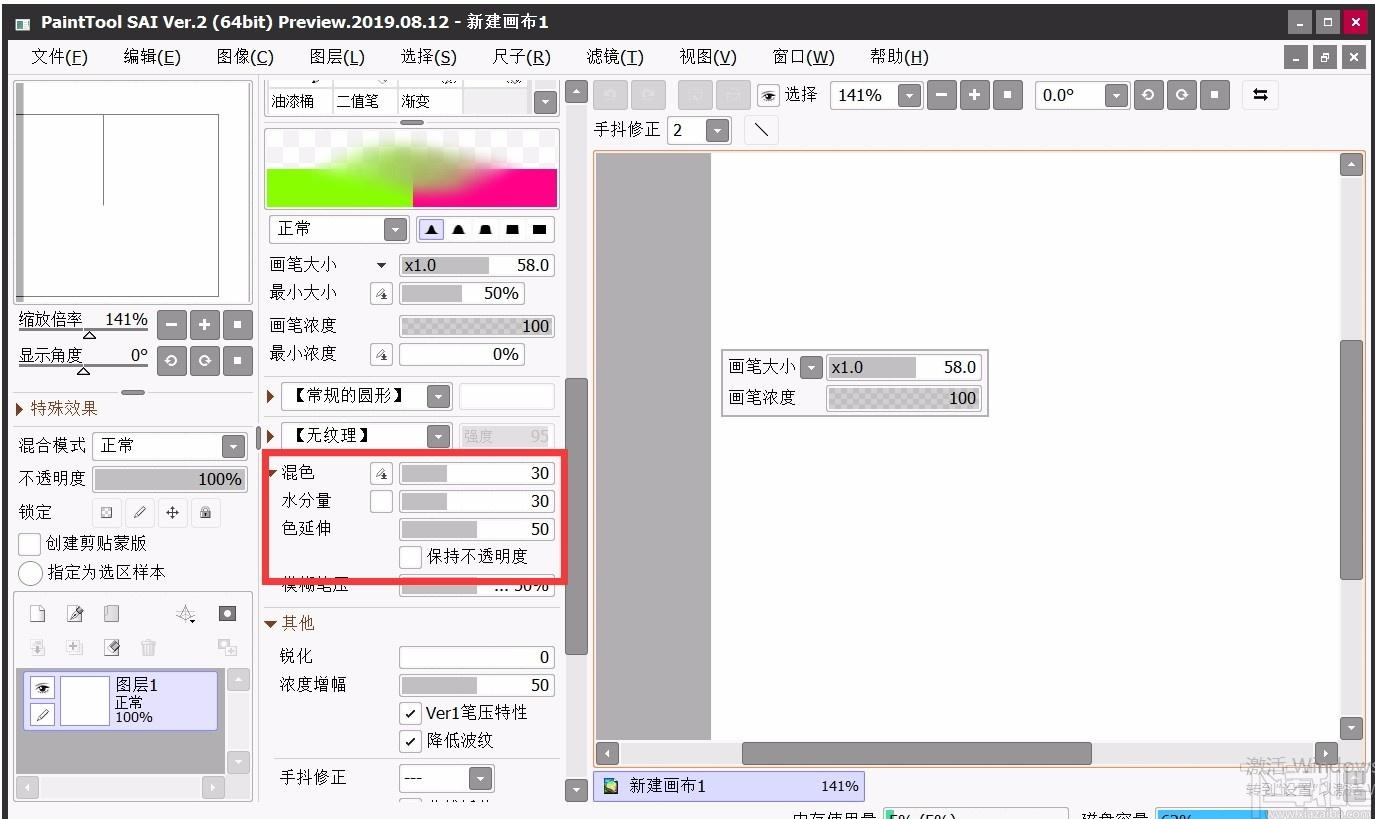Open the 滤镜(T) menu

coord(615,57)
